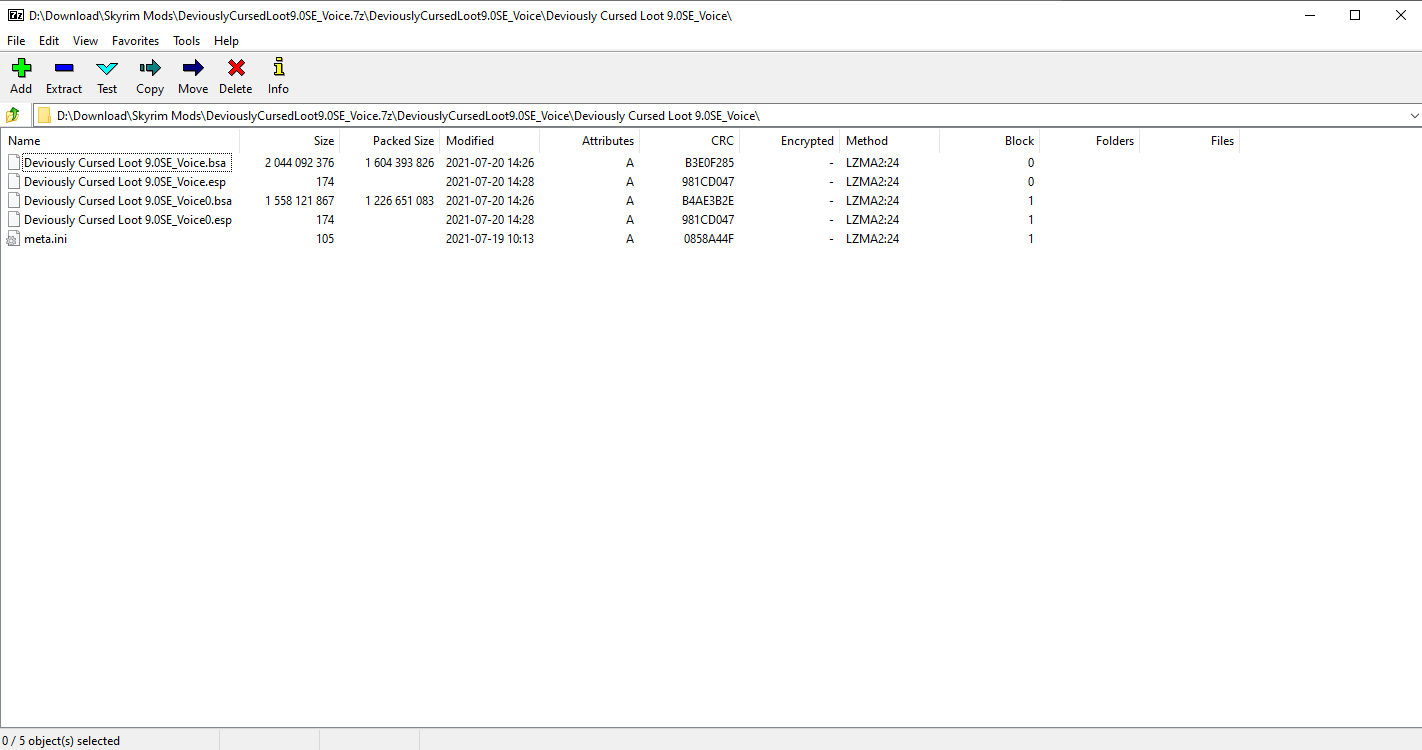Click status bar selected objects text
1422x750 pixels.
(61, 741)
